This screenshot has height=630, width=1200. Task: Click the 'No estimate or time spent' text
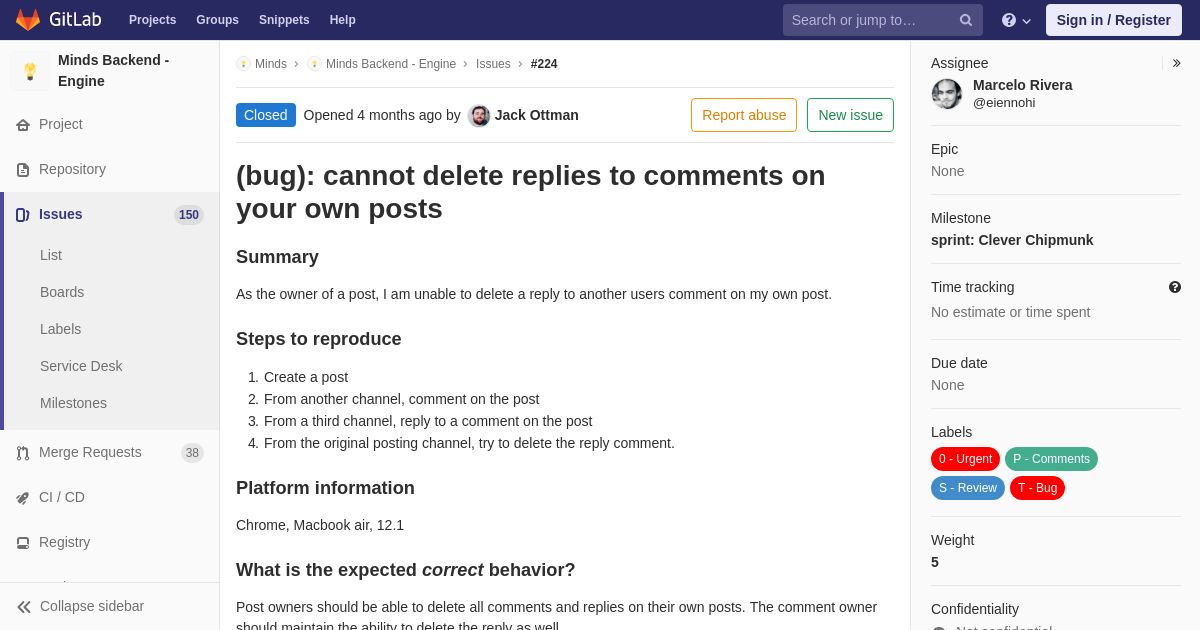click(1011, 312)
